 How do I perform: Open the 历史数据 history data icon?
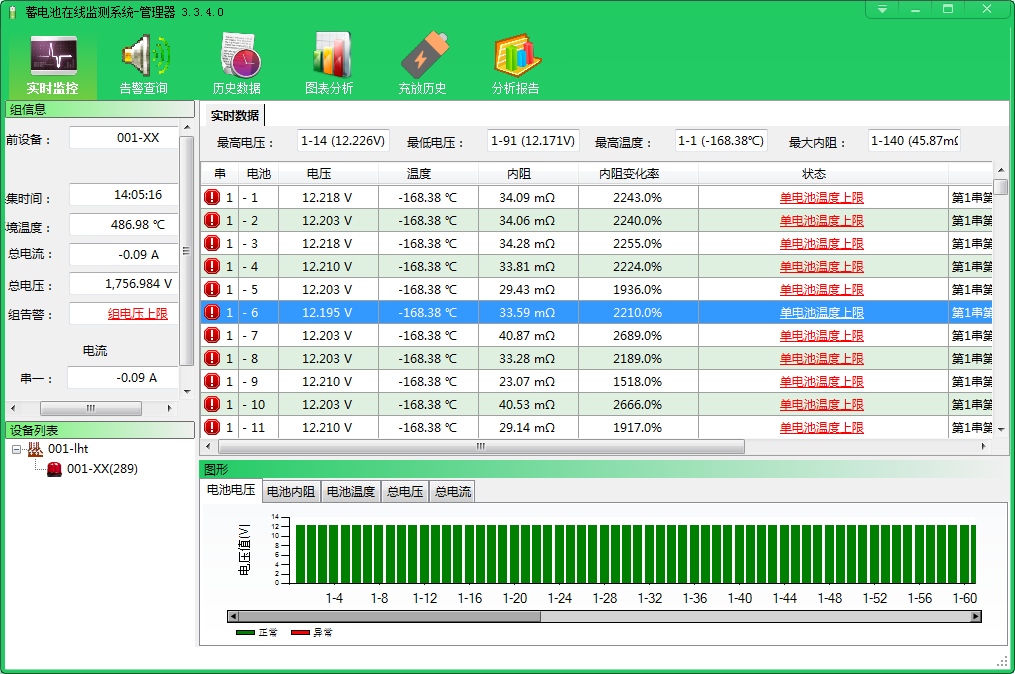[237, 57]
